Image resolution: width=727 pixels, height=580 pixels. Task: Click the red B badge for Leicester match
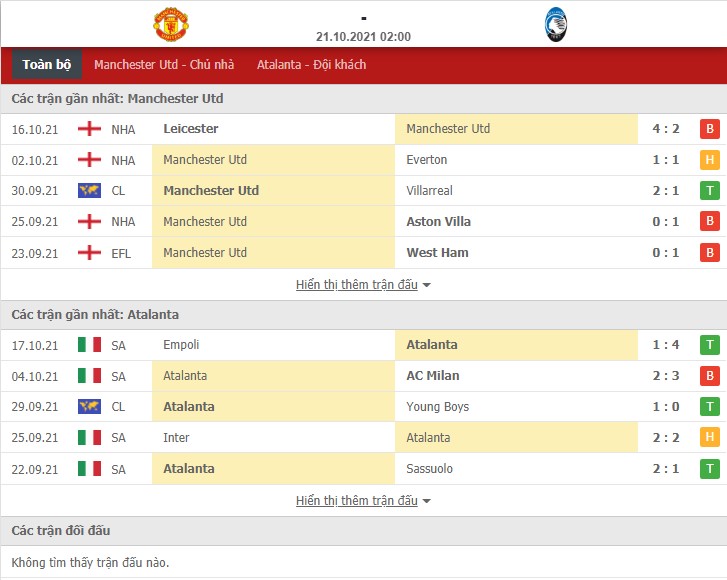coord(709,129)
